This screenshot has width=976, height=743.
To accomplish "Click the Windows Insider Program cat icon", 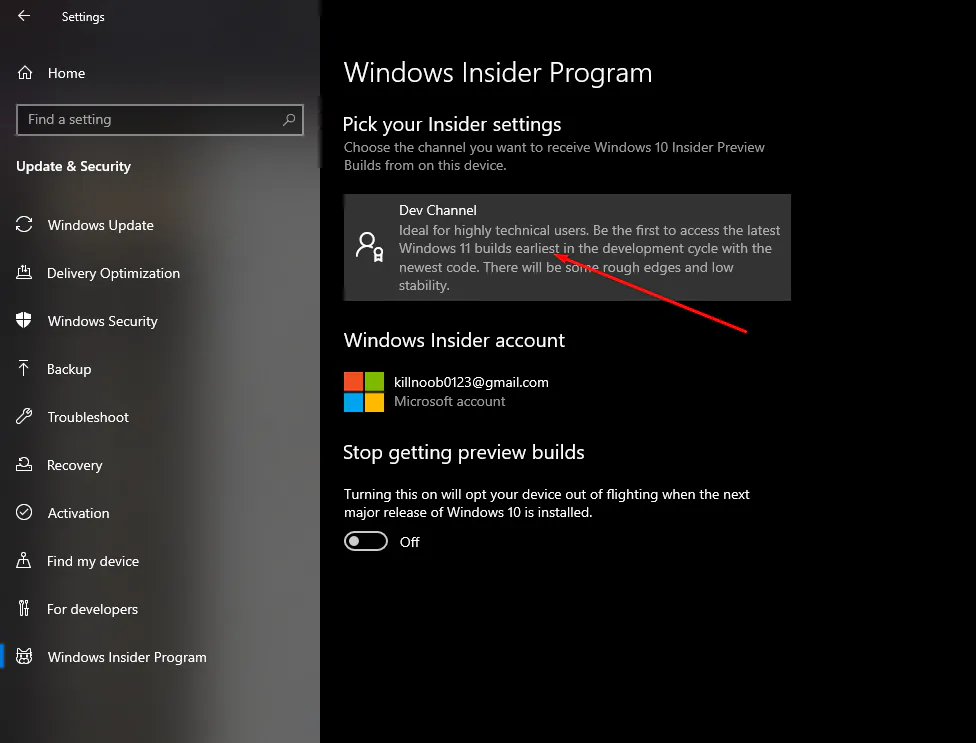I will click(24, 657).
